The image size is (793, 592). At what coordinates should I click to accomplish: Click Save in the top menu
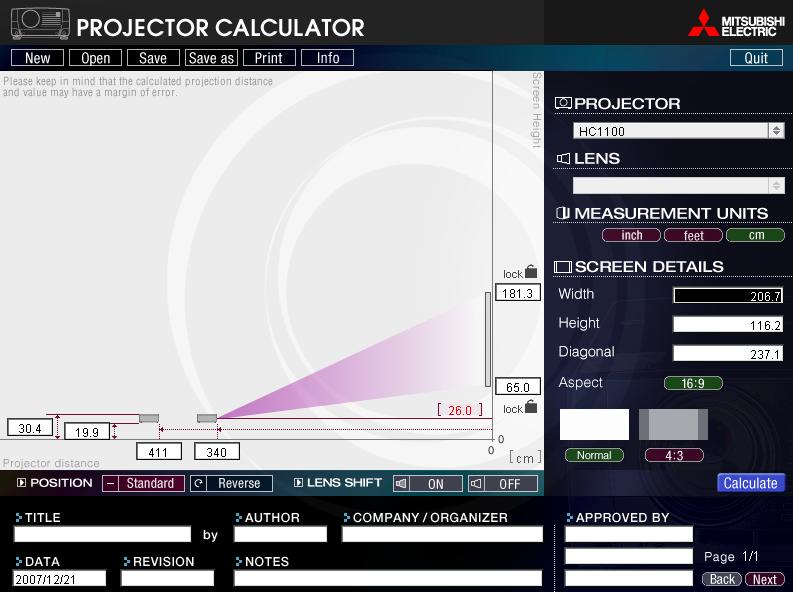153,58
